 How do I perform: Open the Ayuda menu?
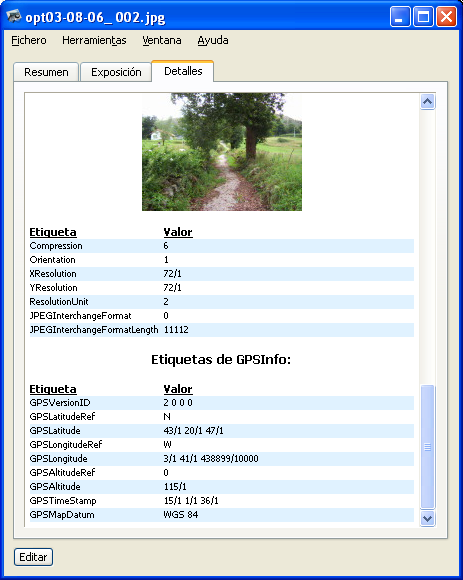click(213, 40)
